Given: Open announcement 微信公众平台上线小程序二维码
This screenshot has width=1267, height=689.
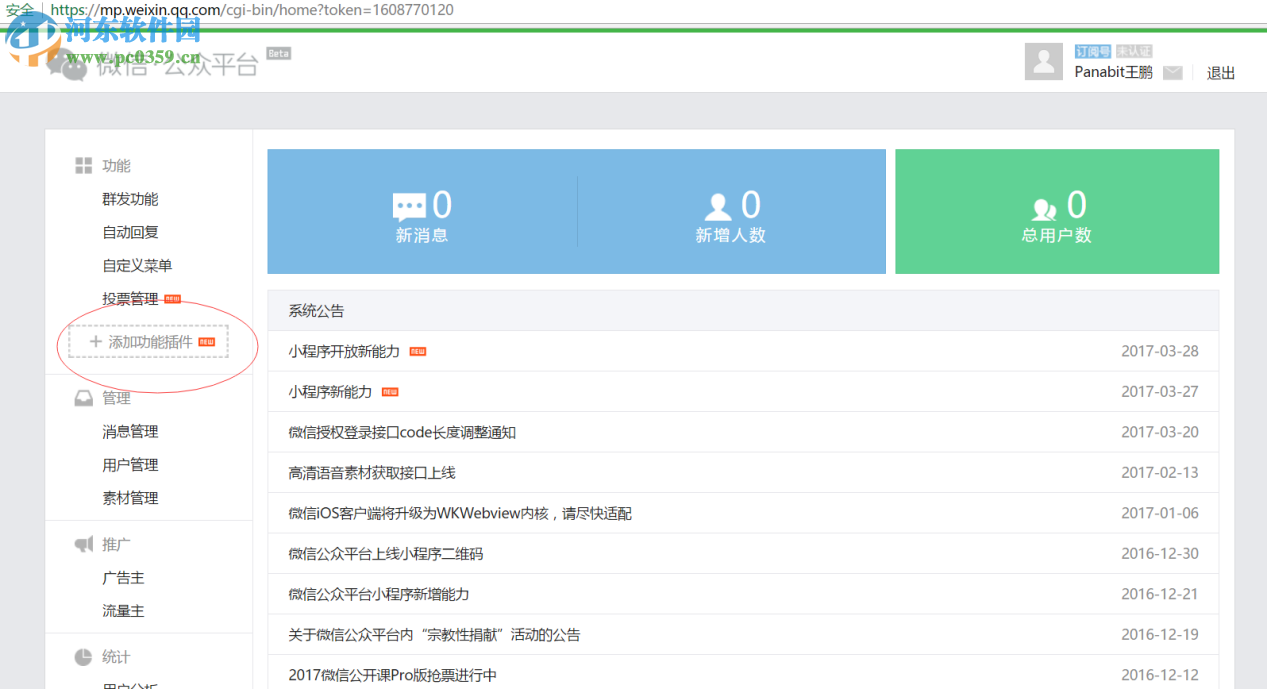Looking at the screenshot, I should (x=386, y=553).
